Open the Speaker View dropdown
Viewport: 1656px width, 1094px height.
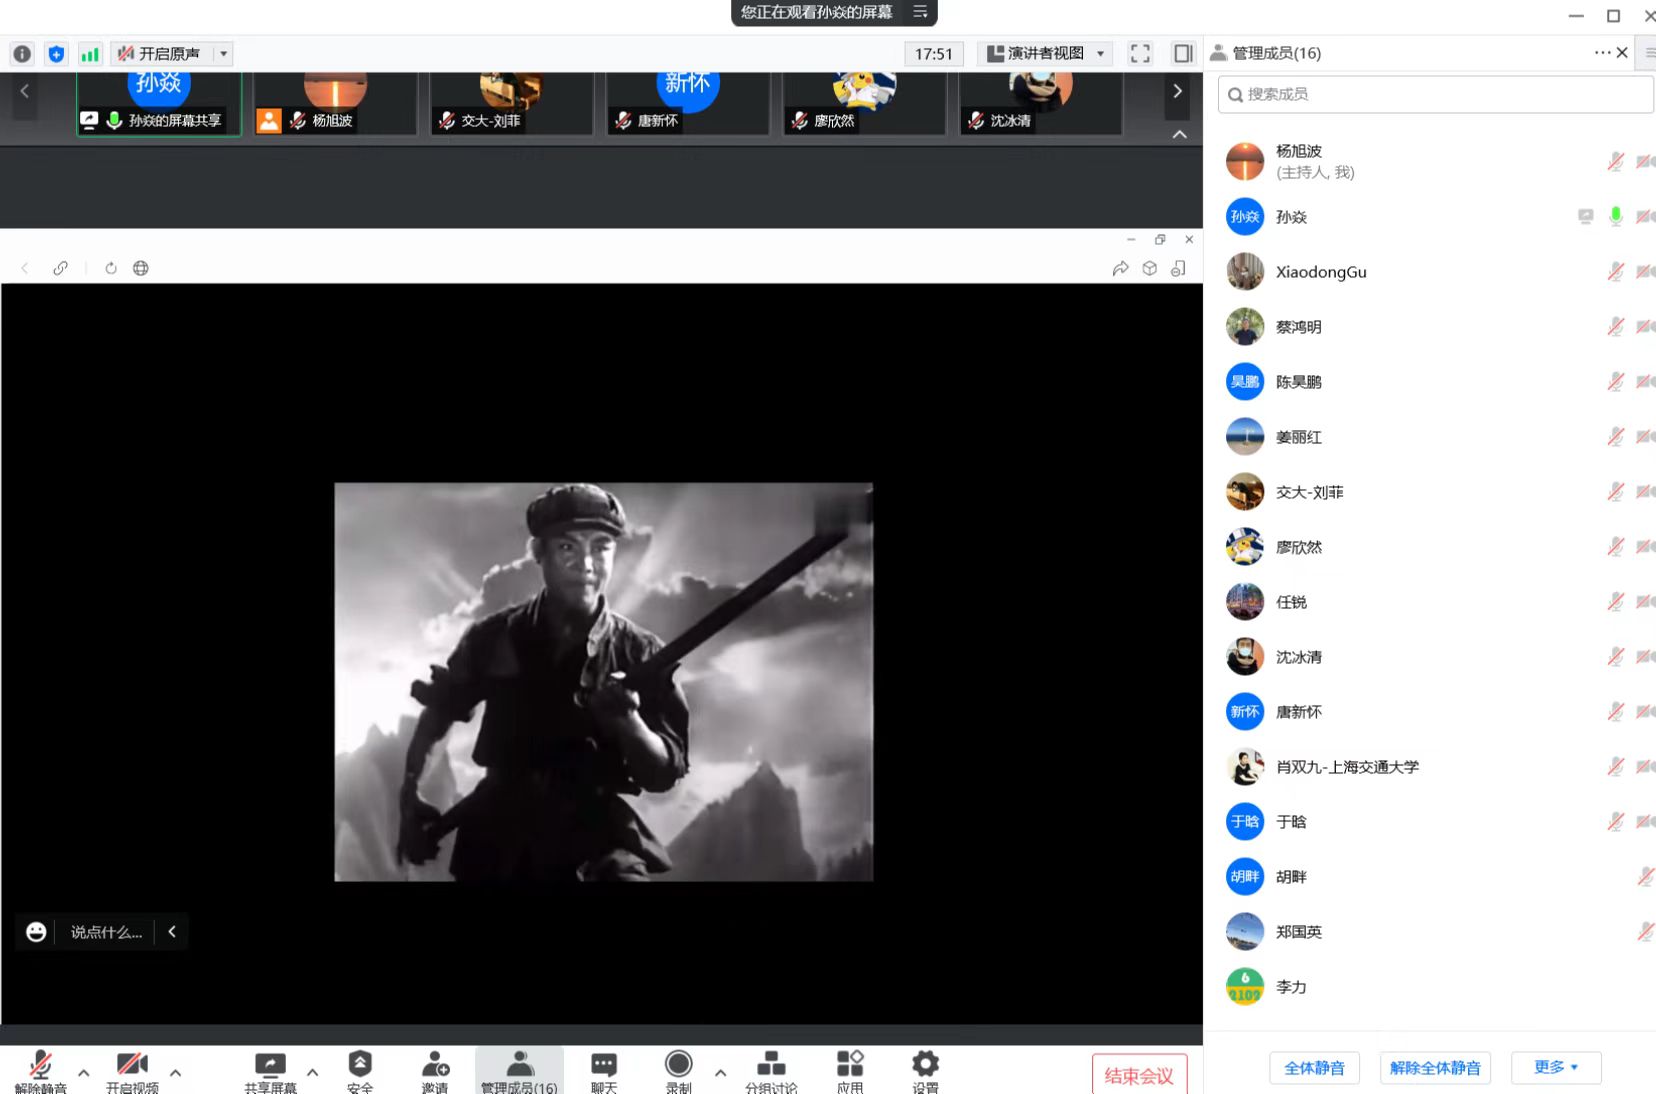tap(1045, 54)
